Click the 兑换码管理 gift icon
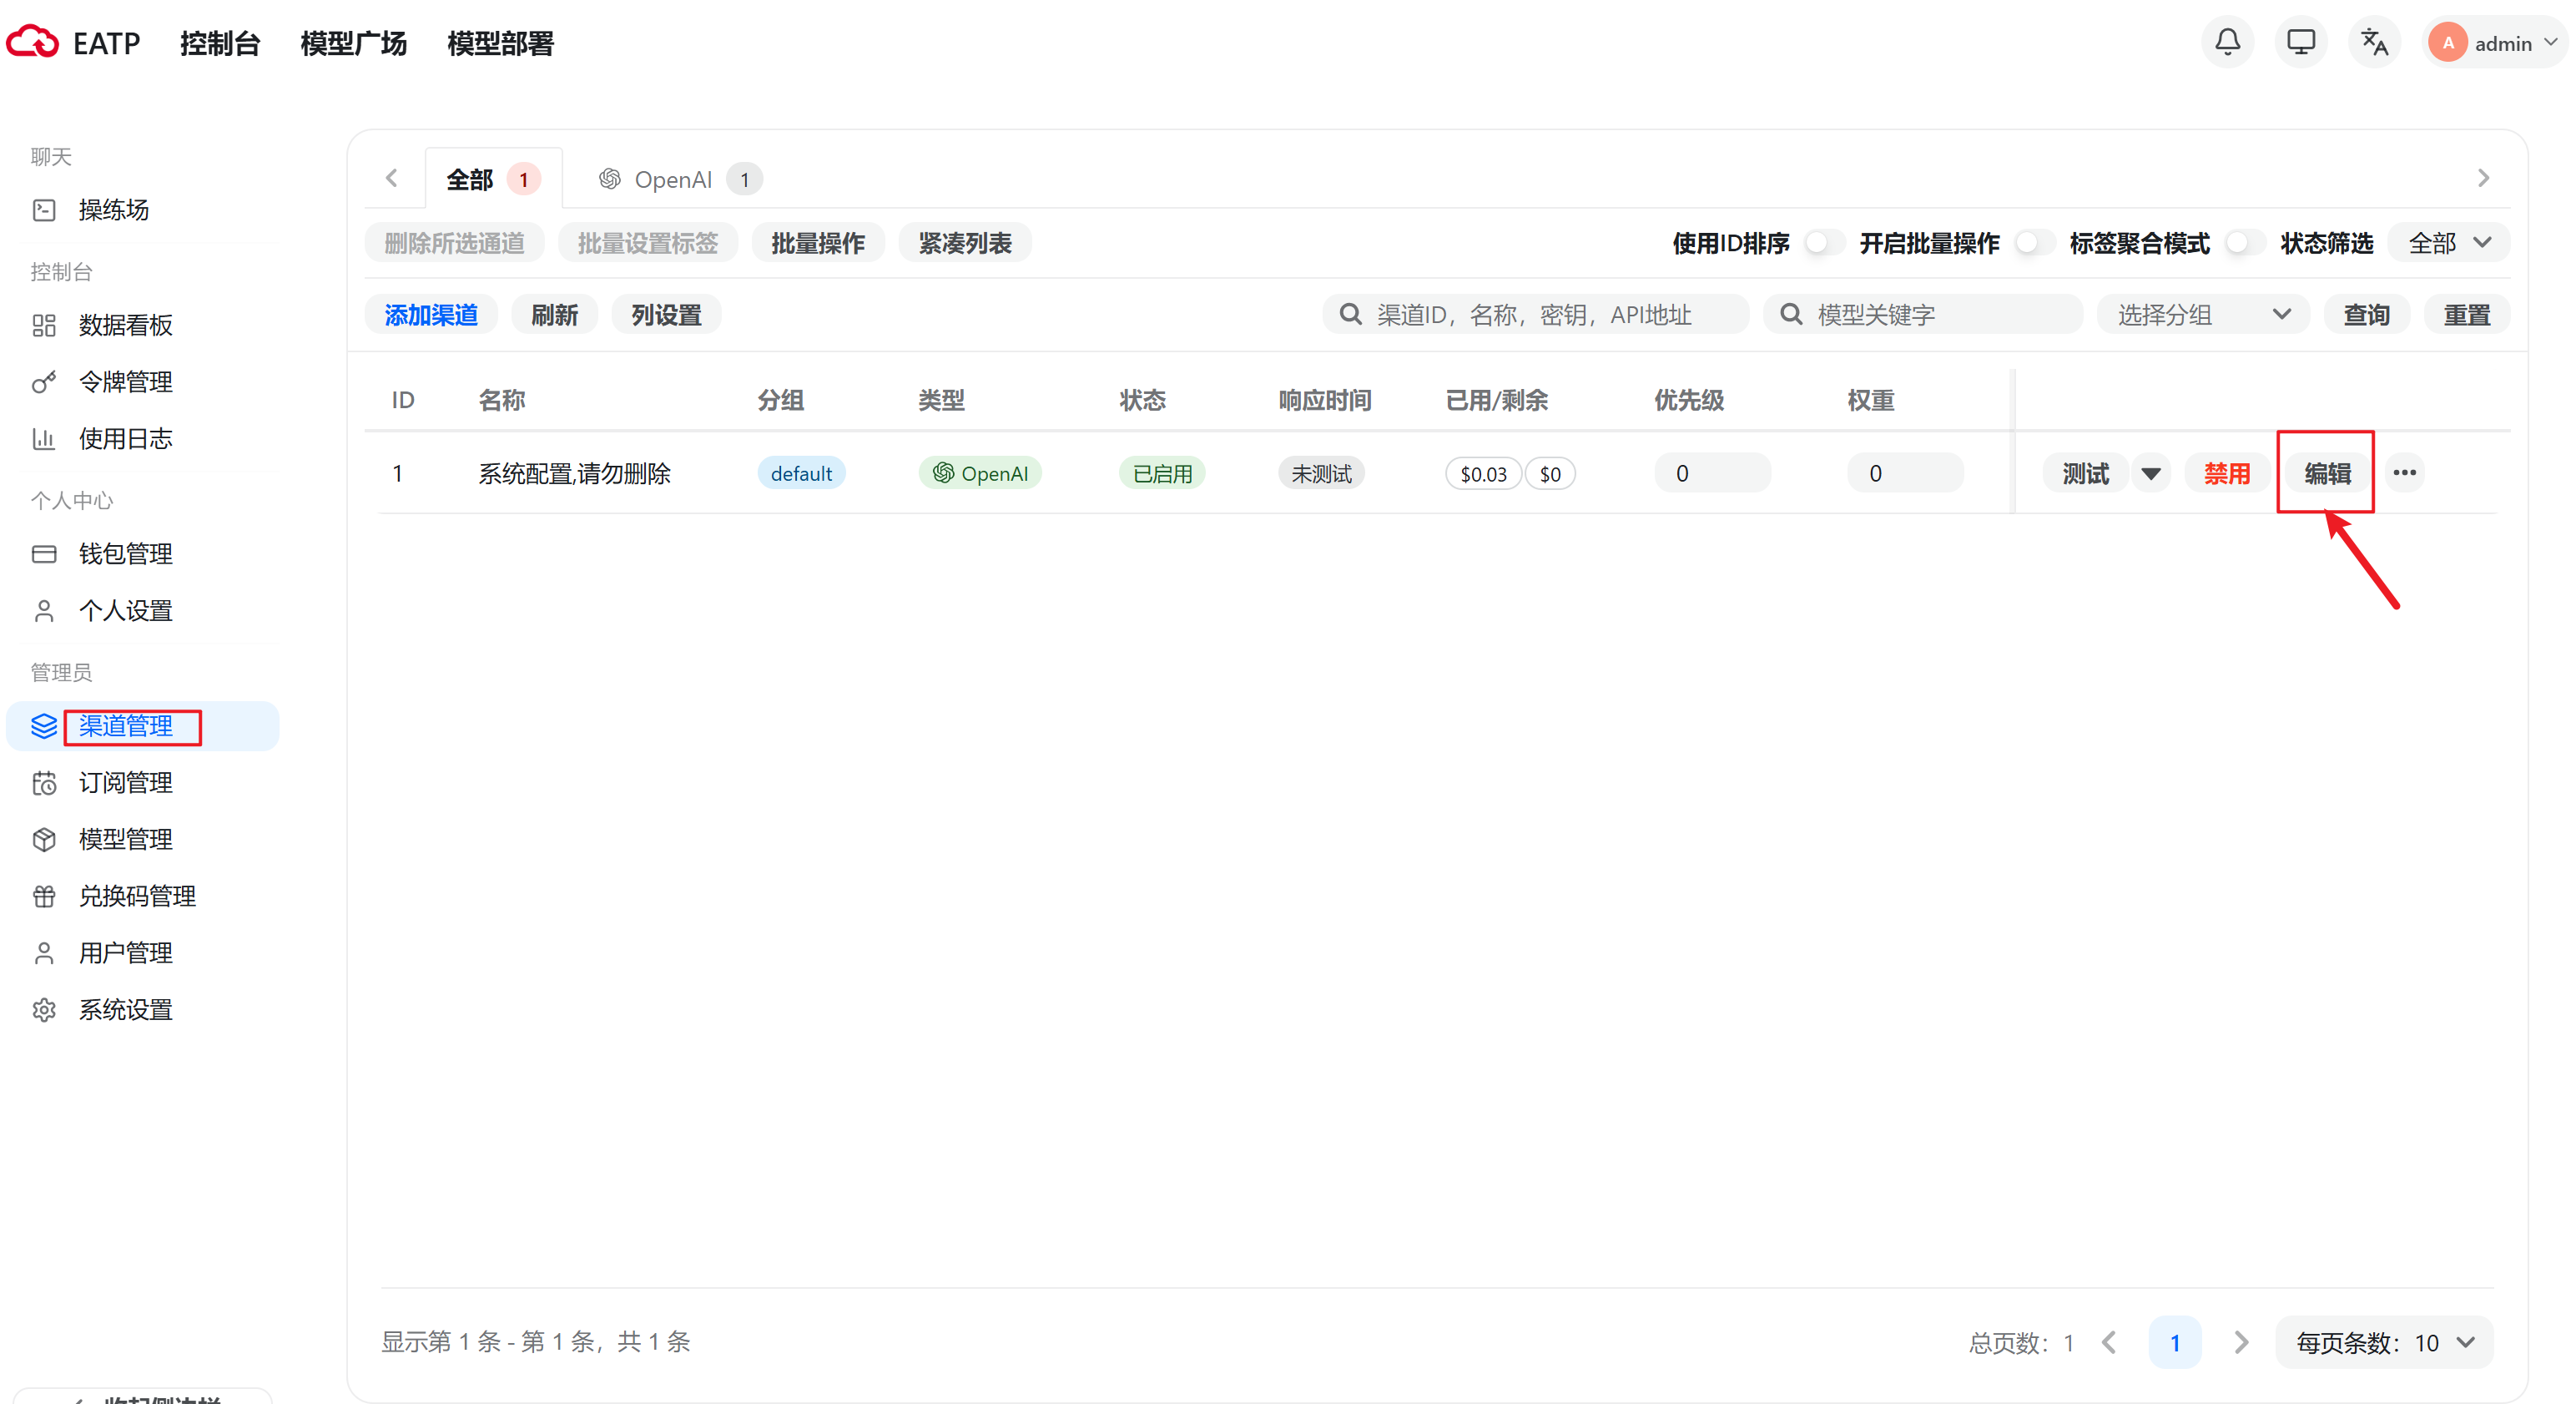This screenshot has width=2576, height=1404. (44, 897)
